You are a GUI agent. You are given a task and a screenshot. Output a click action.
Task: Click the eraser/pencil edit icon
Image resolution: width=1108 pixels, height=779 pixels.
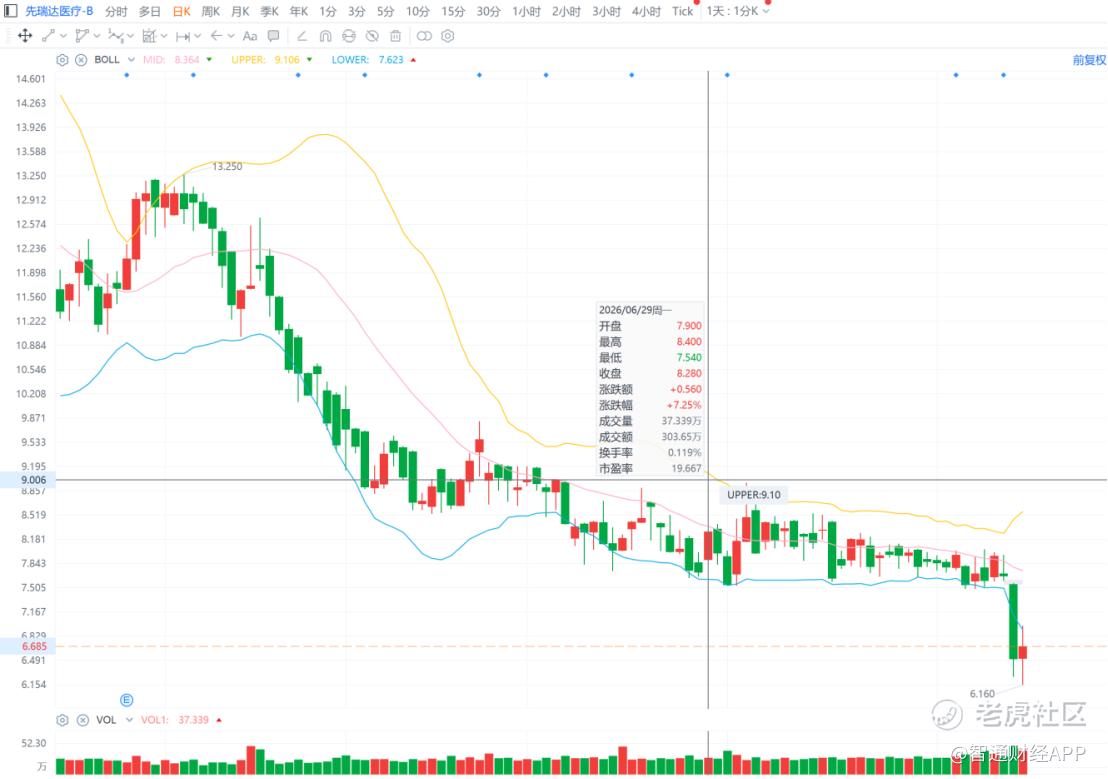(302, 35)
